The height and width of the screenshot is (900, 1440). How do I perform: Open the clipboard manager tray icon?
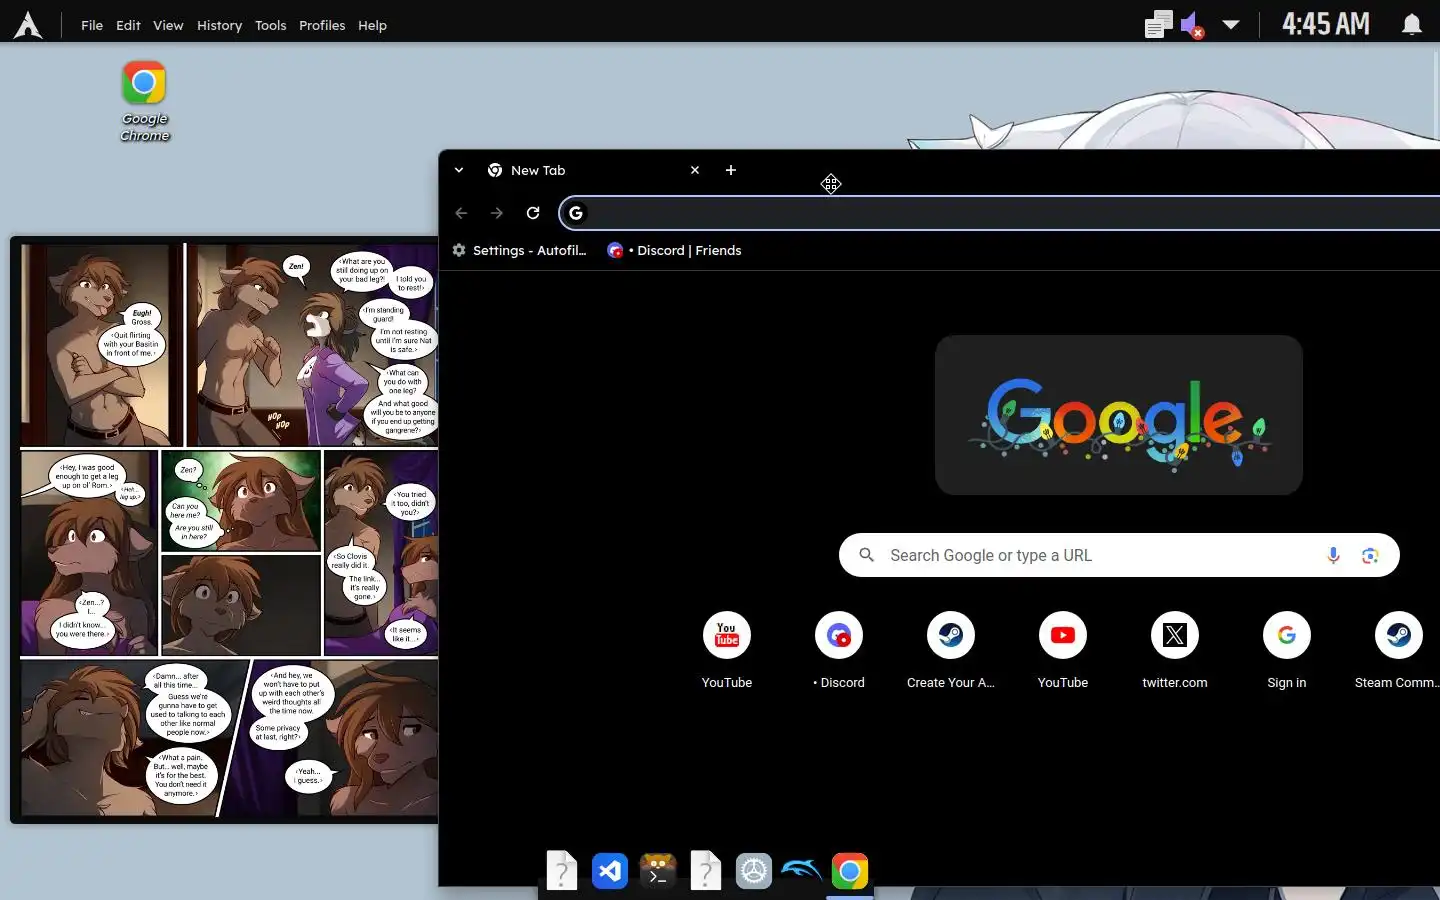[x=1158, y=25]
